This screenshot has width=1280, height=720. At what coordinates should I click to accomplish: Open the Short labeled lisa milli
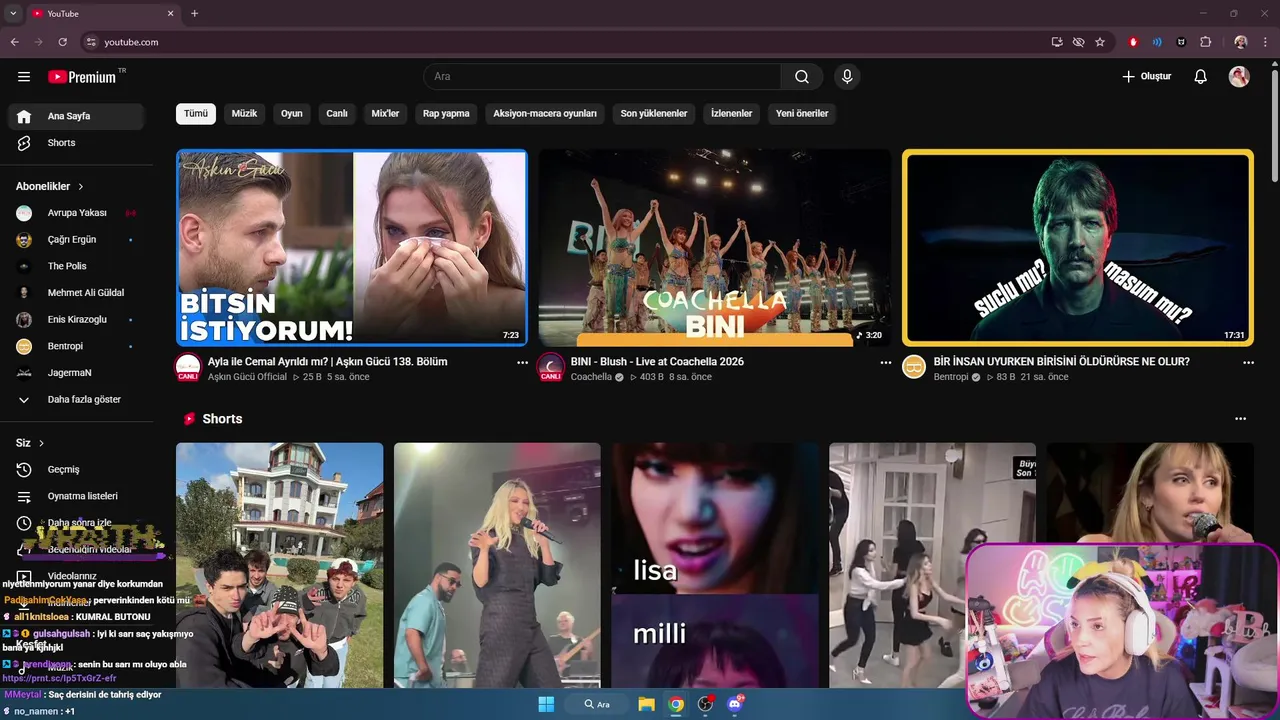715,565
